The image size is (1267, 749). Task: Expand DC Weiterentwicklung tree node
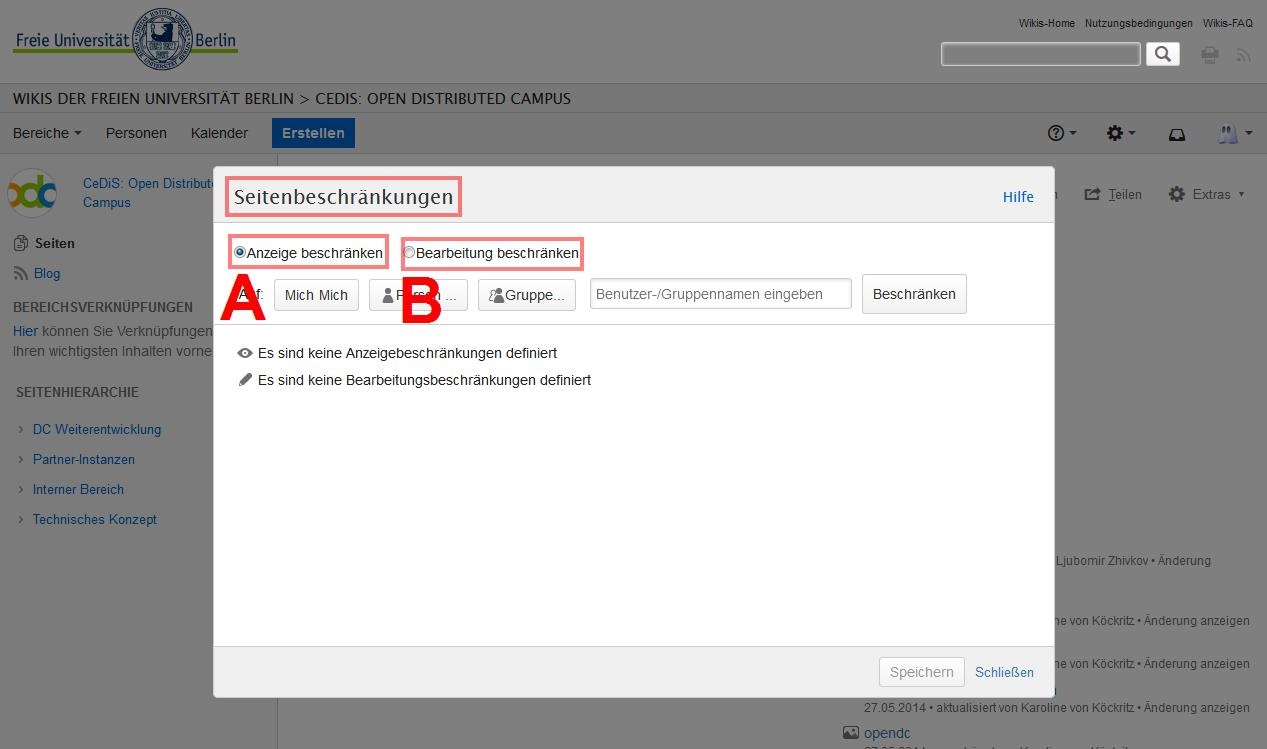22,430
